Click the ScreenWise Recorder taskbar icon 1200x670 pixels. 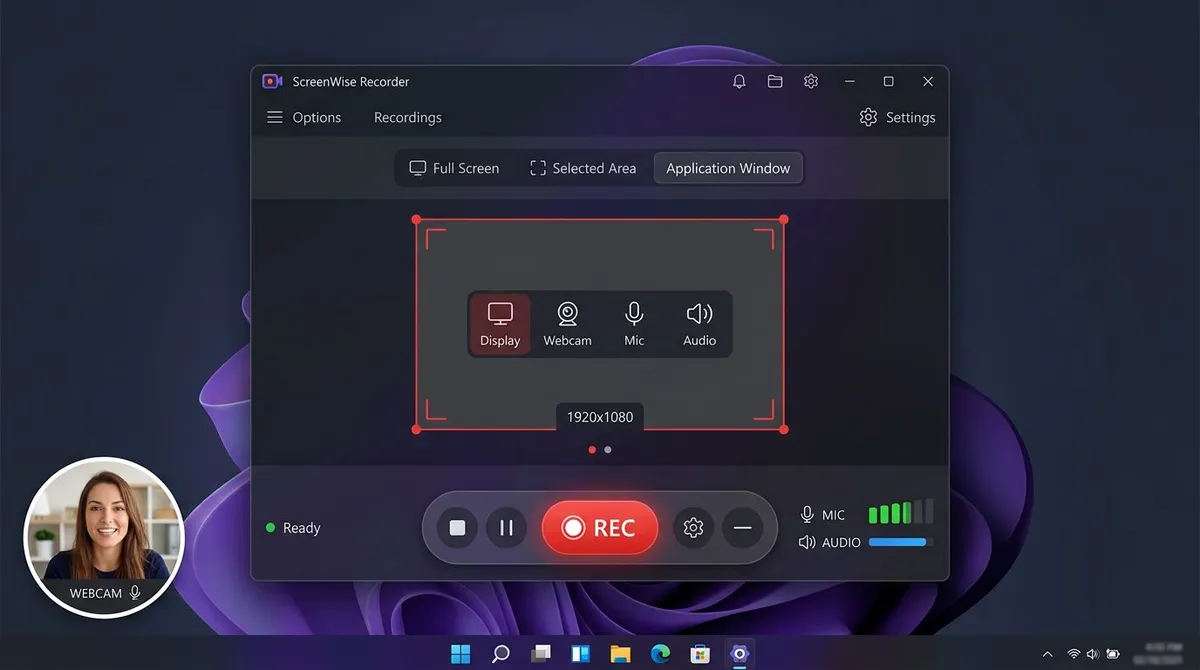740,654
